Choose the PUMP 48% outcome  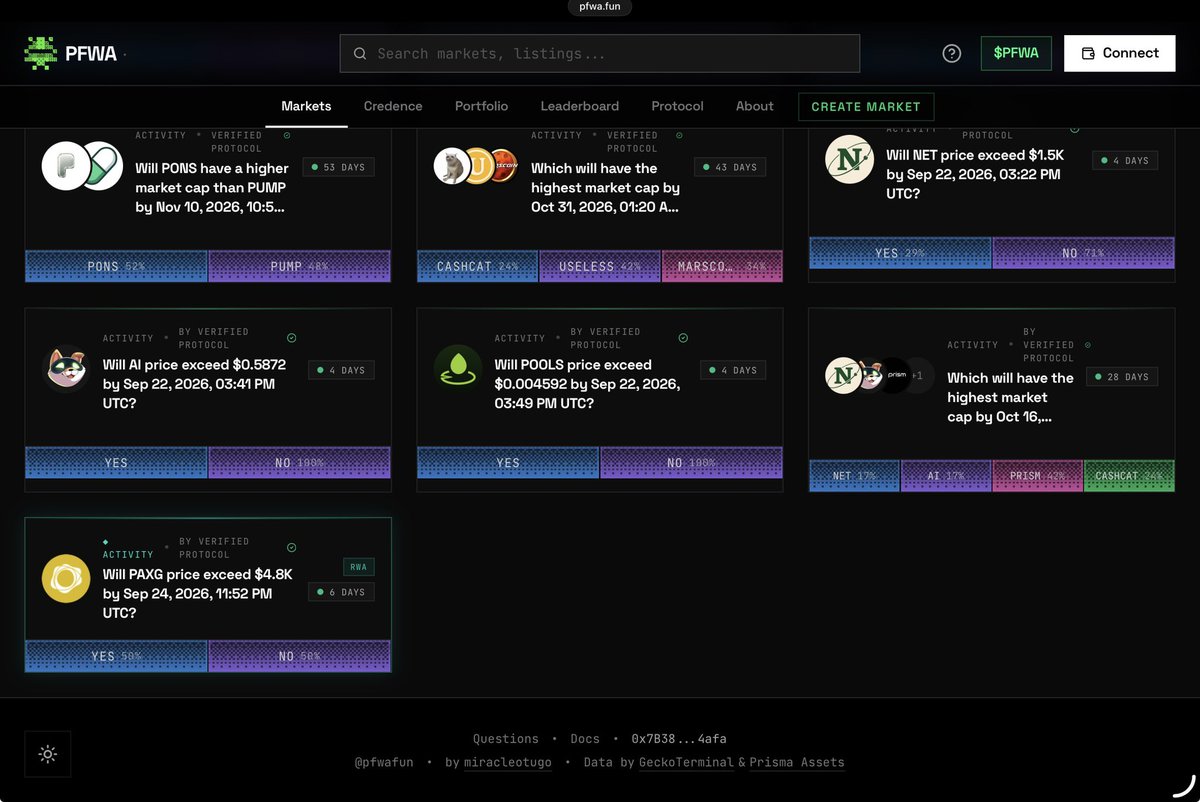(x=299, y=266)
